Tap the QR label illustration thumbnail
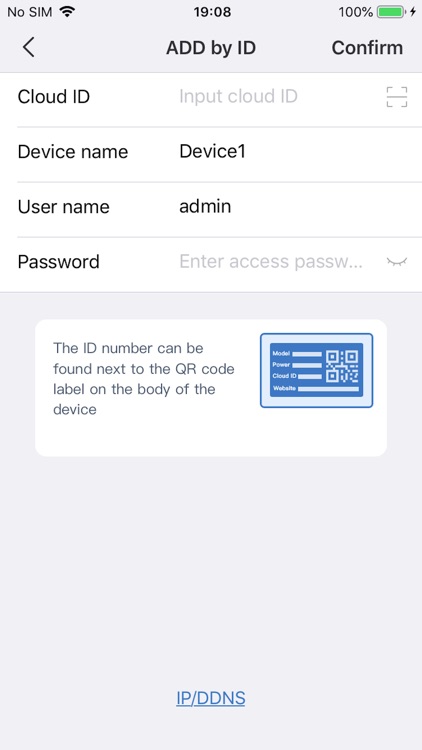Viewport: 422px width, 750px height. 316,370
